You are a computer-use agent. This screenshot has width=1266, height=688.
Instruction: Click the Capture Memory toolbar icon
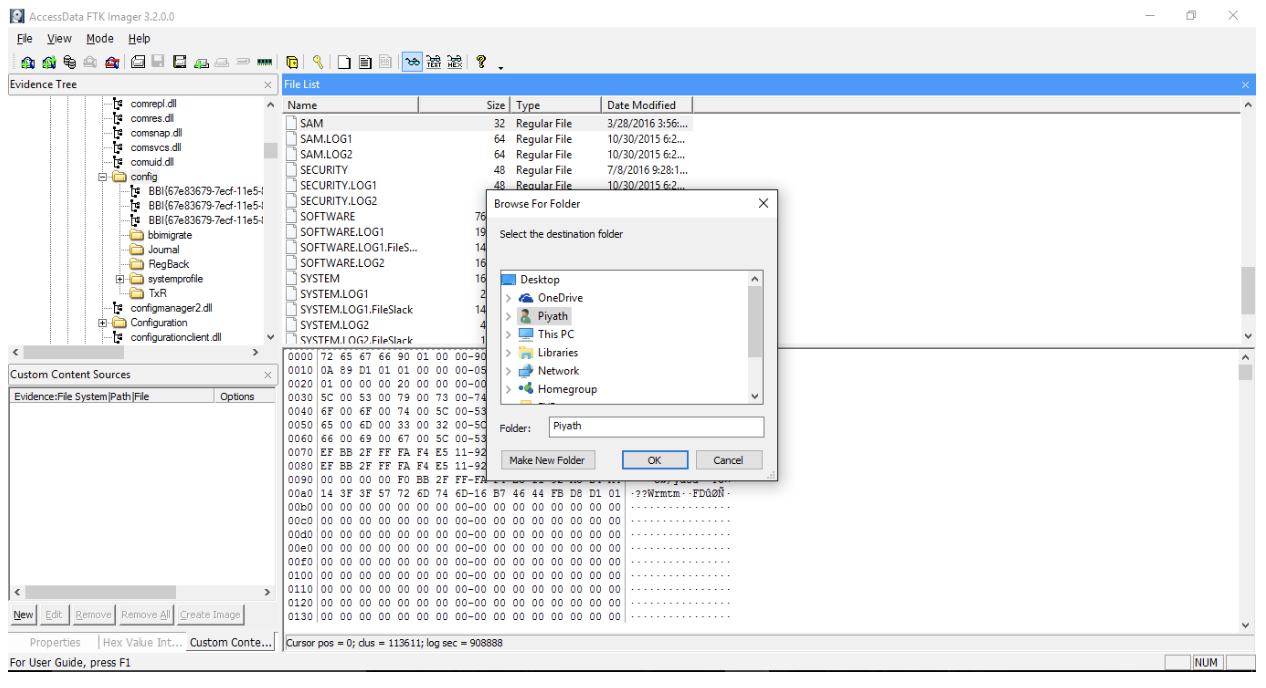point(265,62)
